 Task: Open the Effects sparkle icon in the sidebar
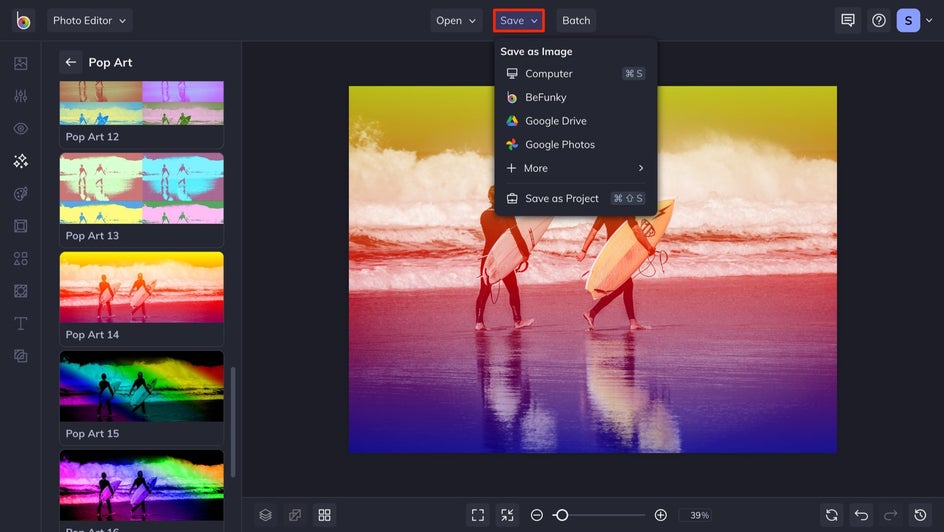point(20,161)
